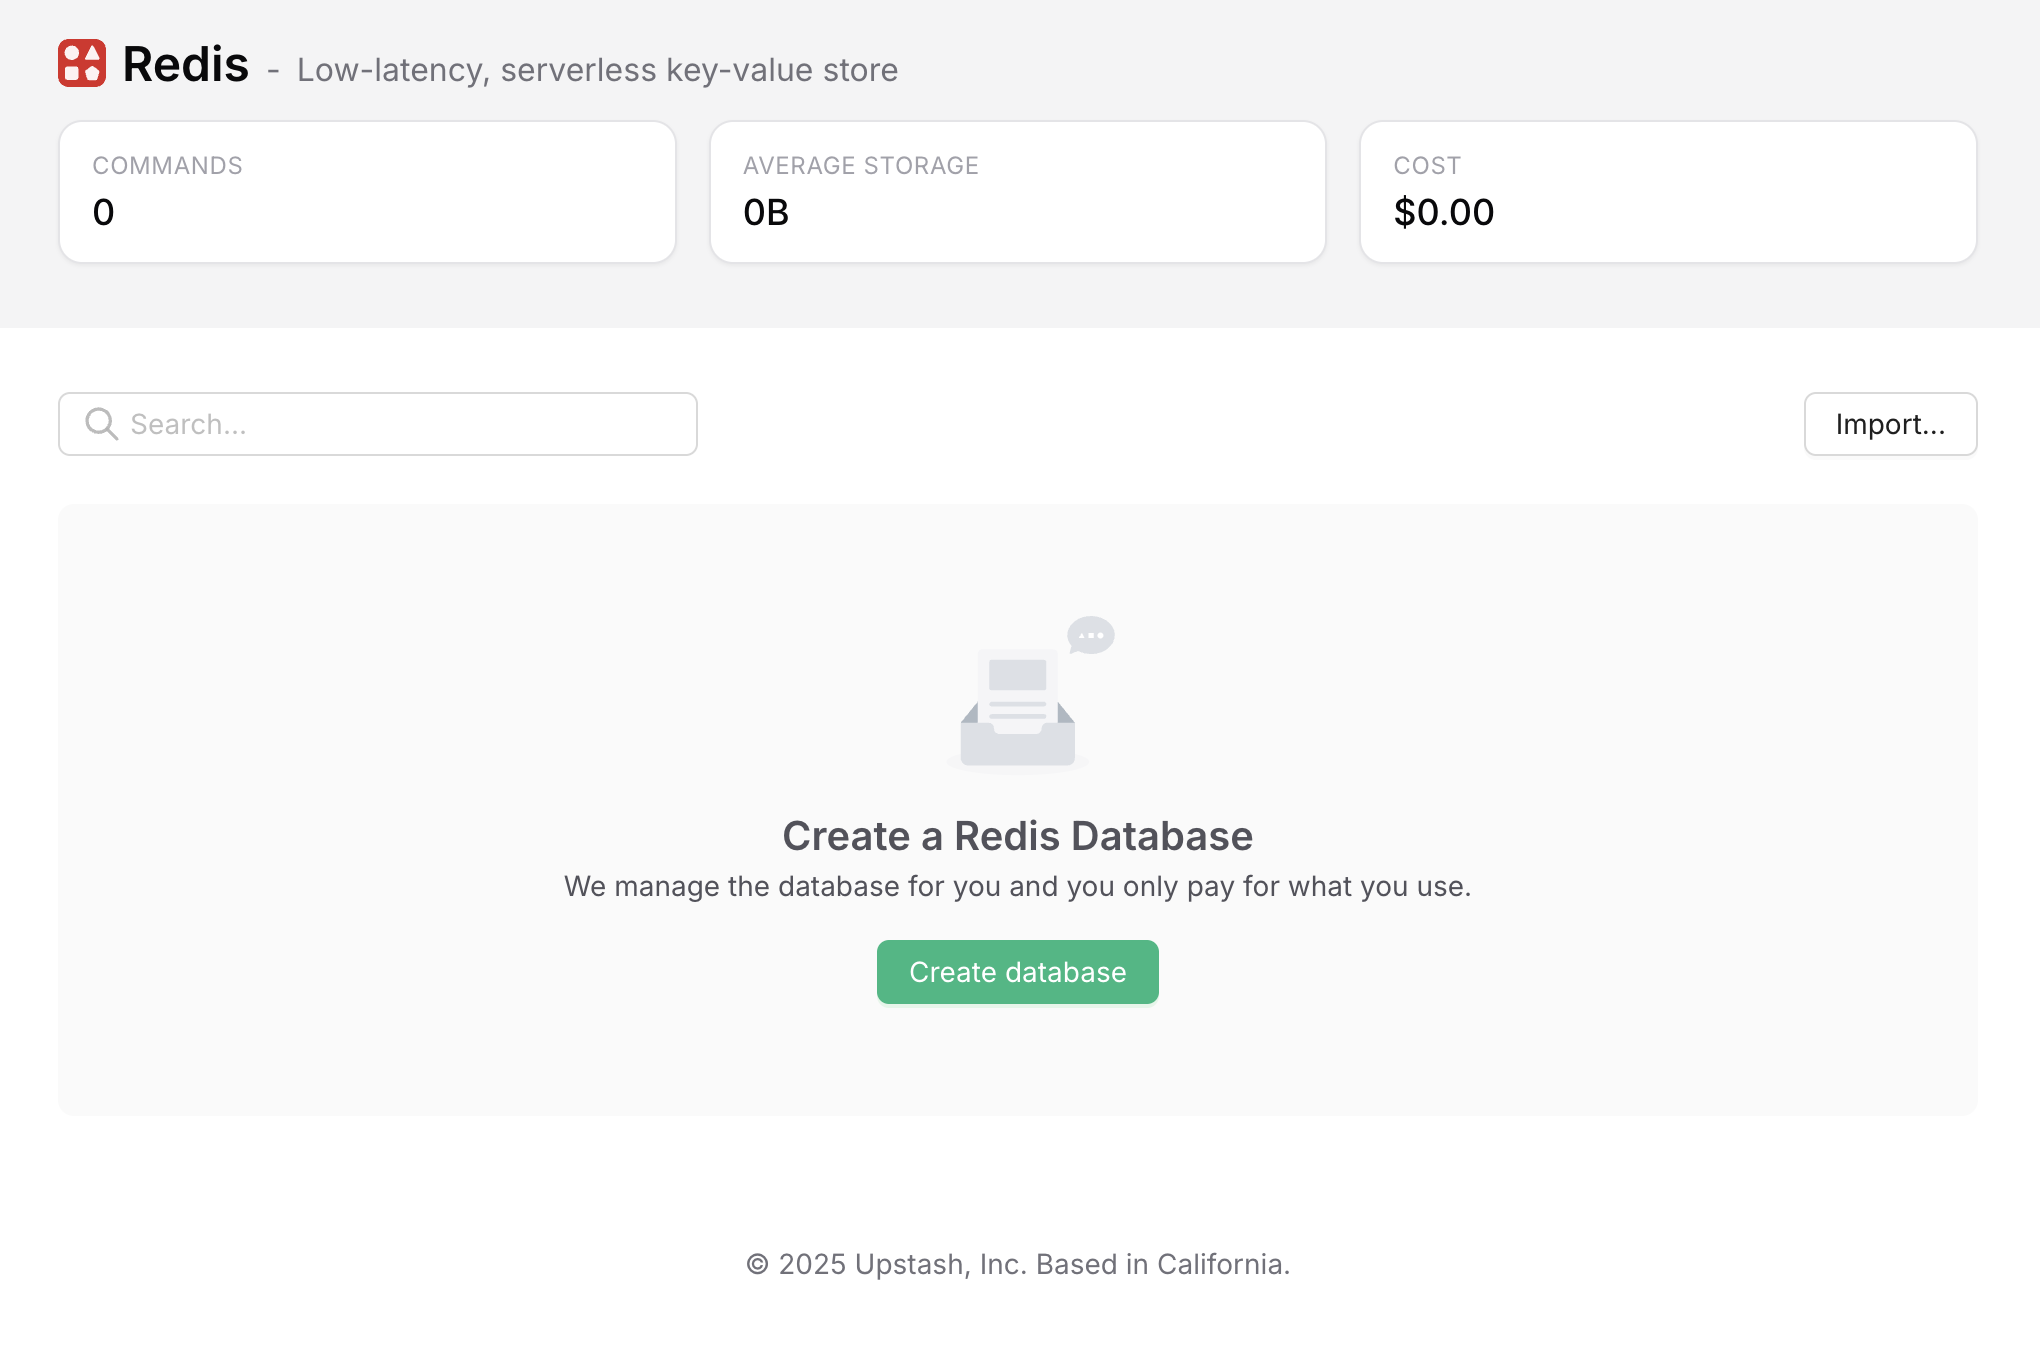This screenshot has width=2040, height=1352.
Task: Click the speech bubble icon above the tray
Action: [1090, 635]
